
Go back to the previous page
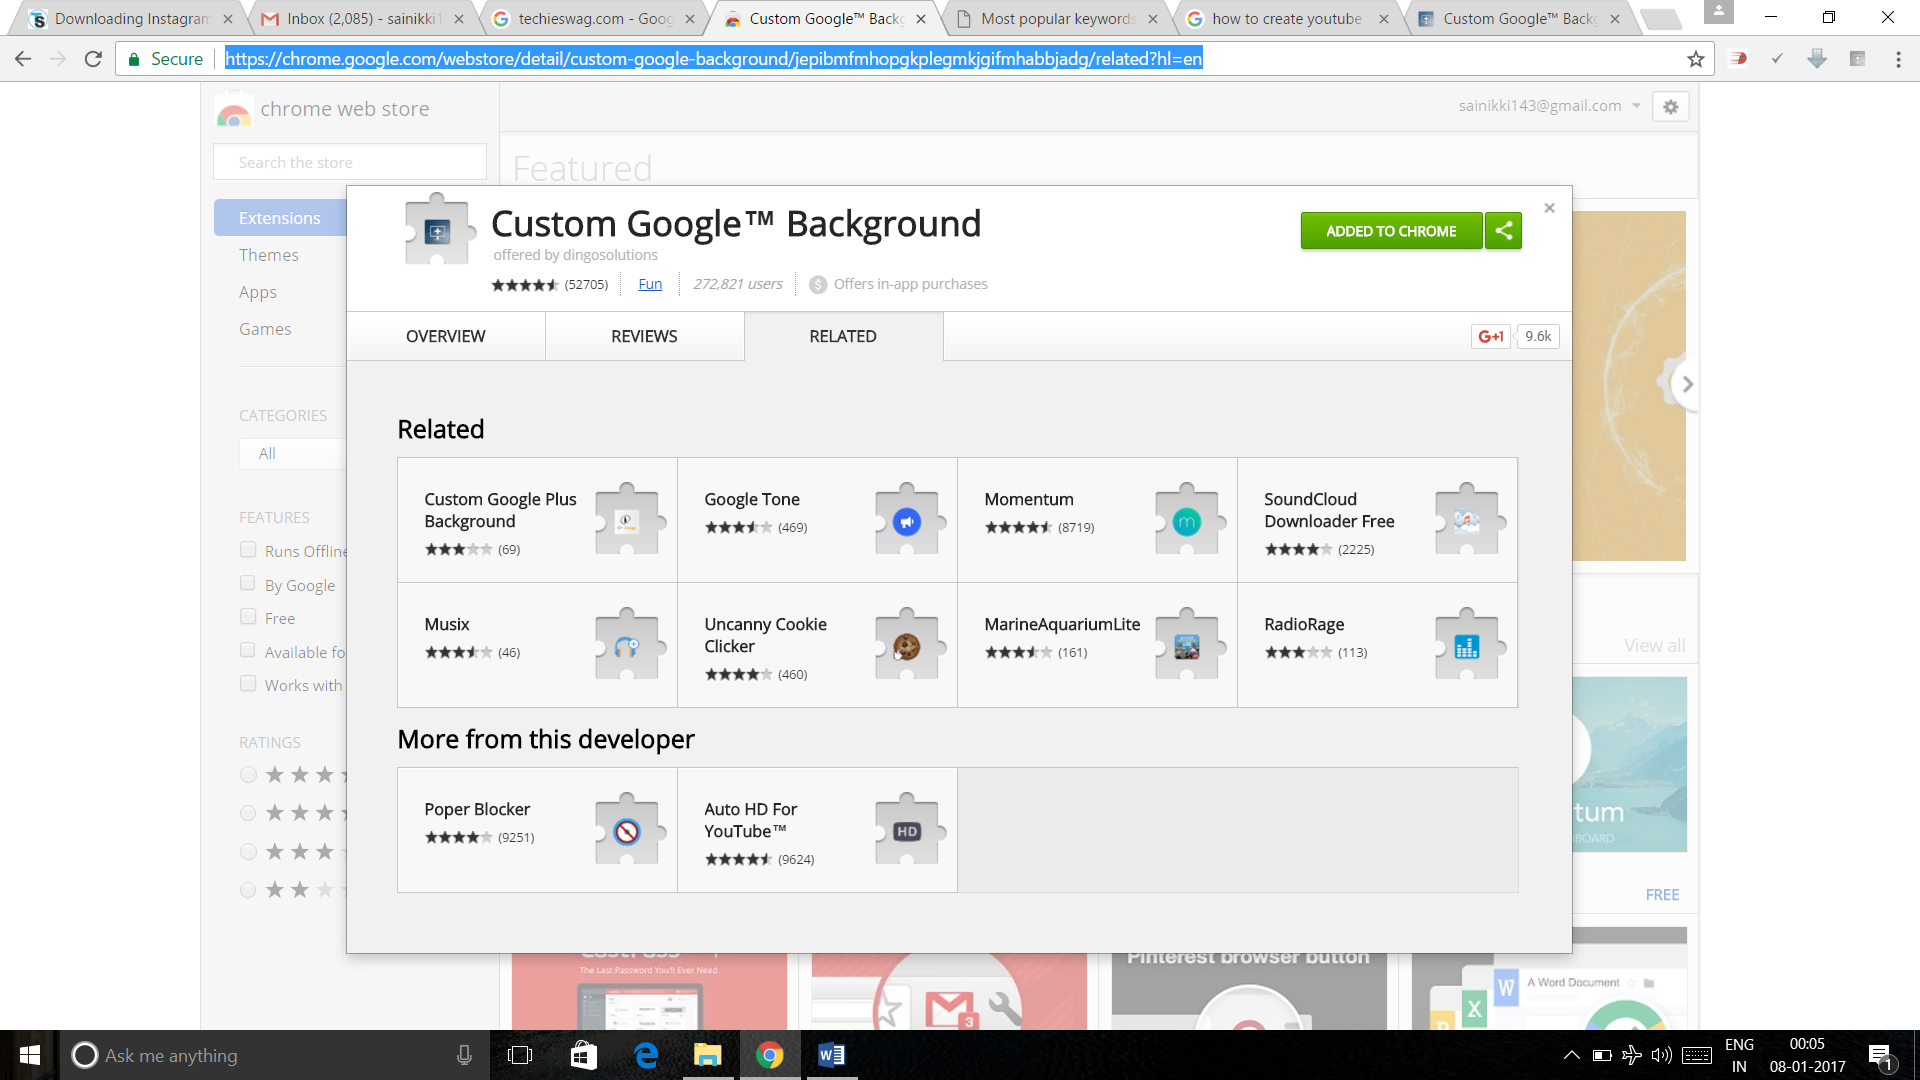point(23,59)
